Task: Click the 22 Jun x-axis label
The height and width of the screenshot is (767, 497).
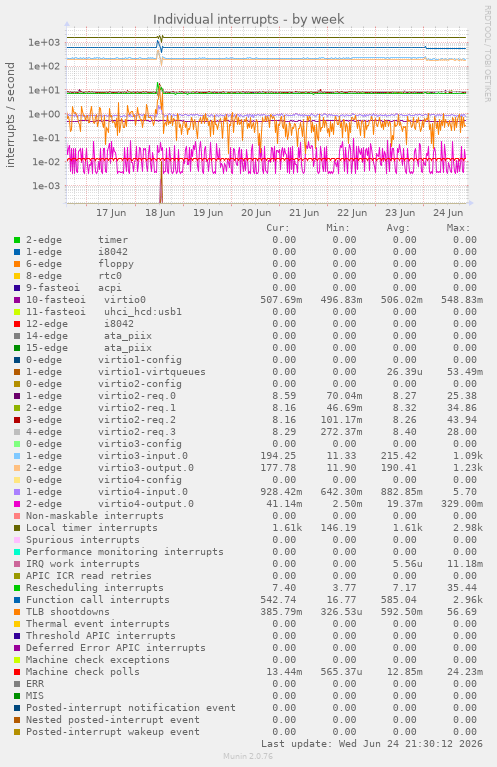Action: tap(352, 213)
